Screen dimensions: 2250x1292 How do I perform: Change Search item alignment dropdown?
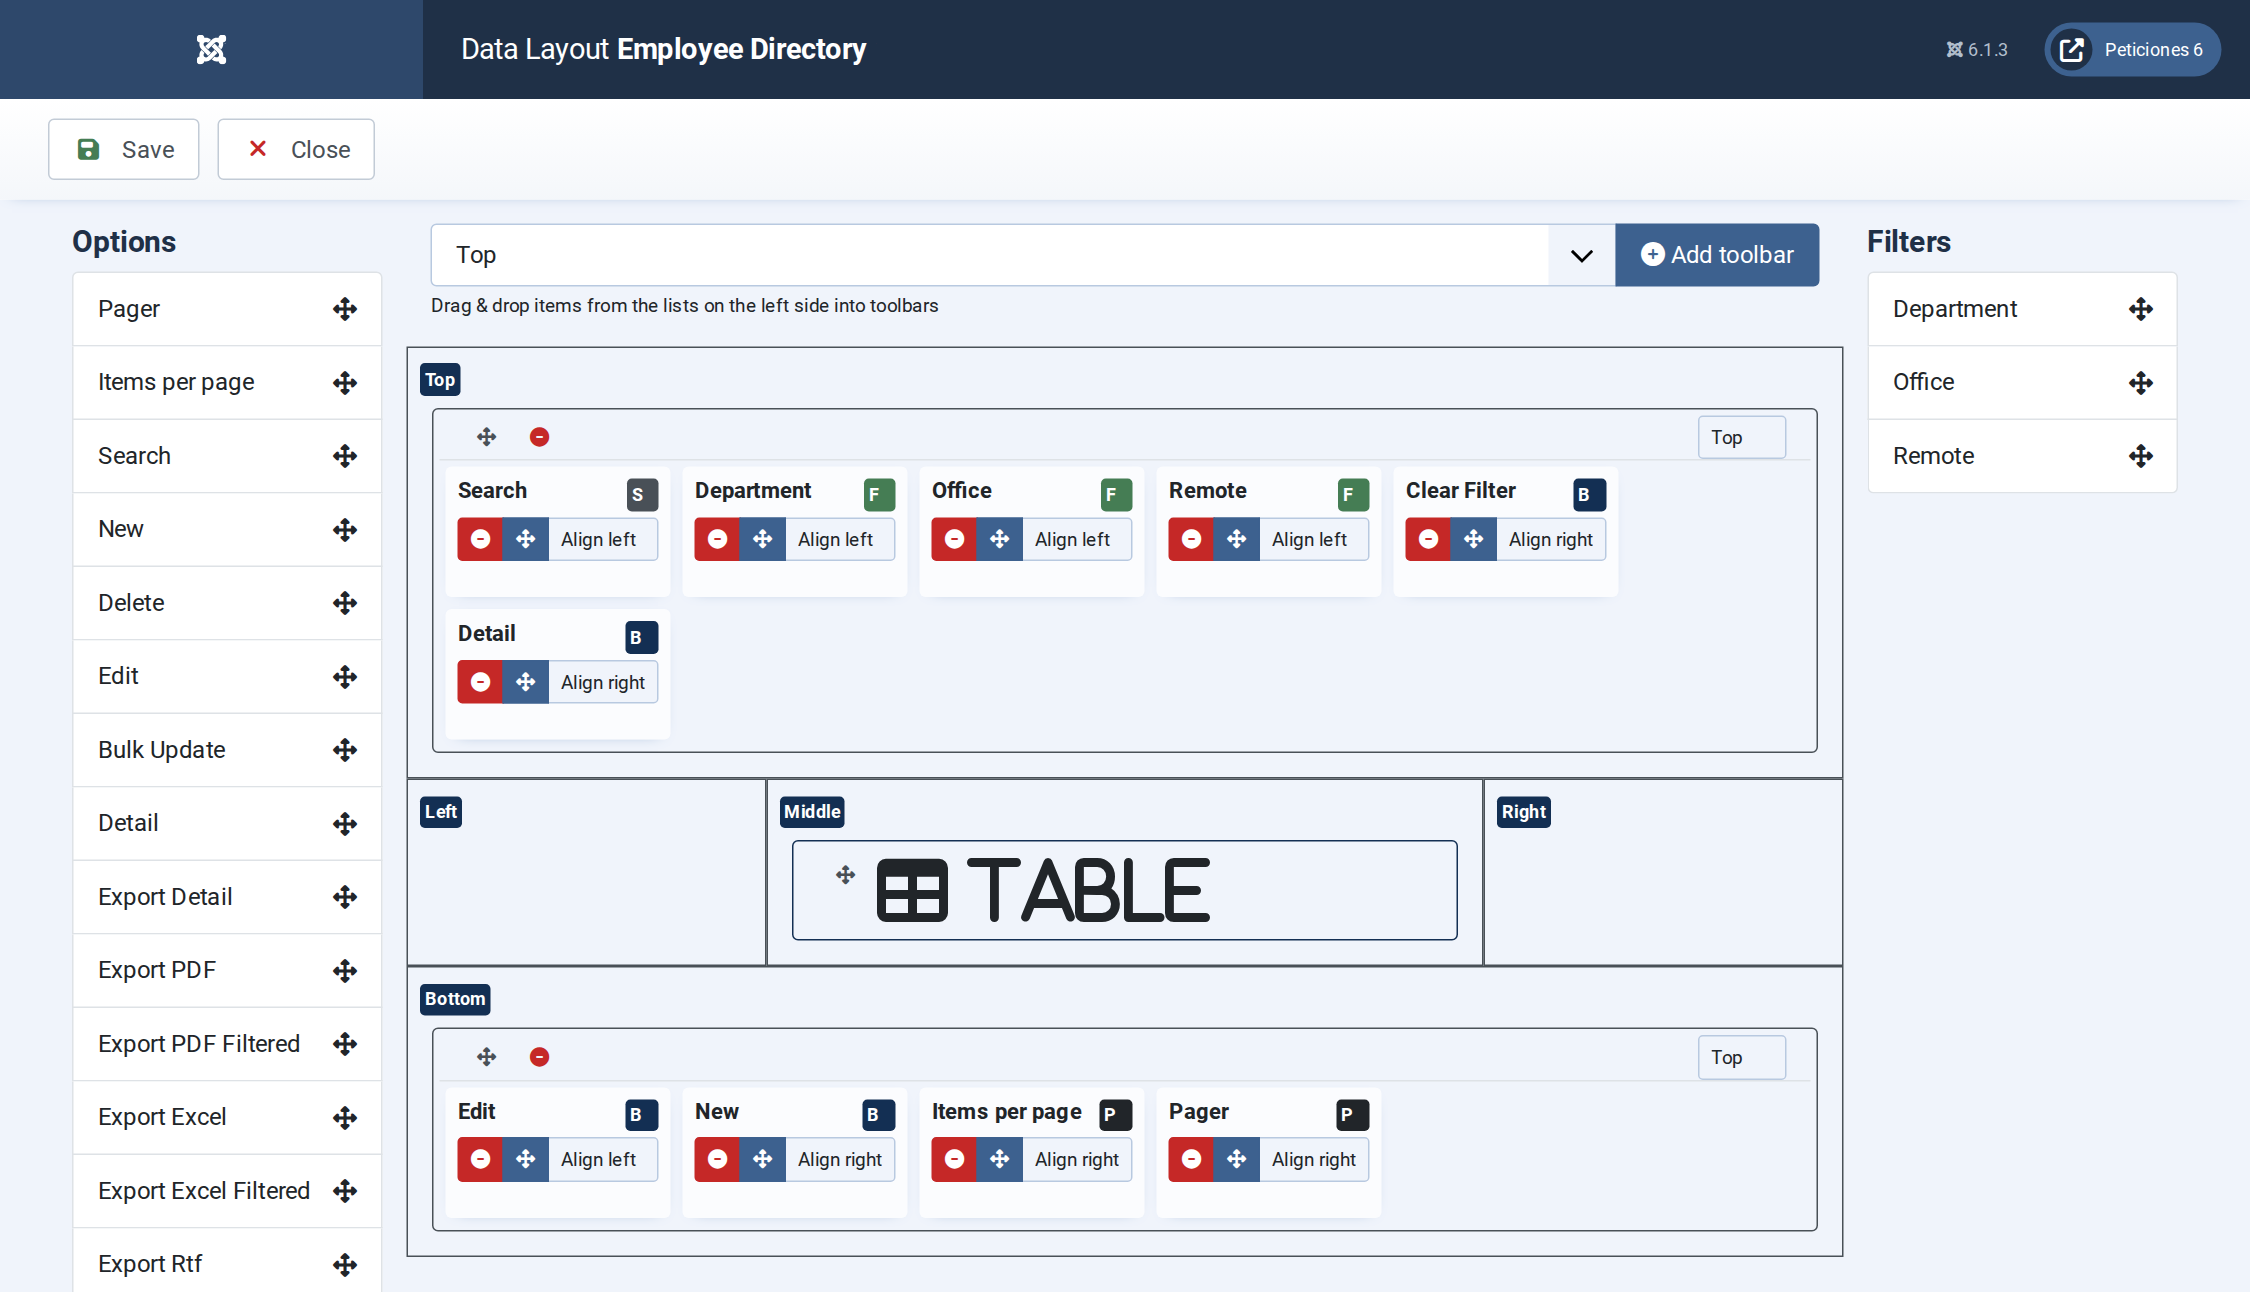(603, 539)
